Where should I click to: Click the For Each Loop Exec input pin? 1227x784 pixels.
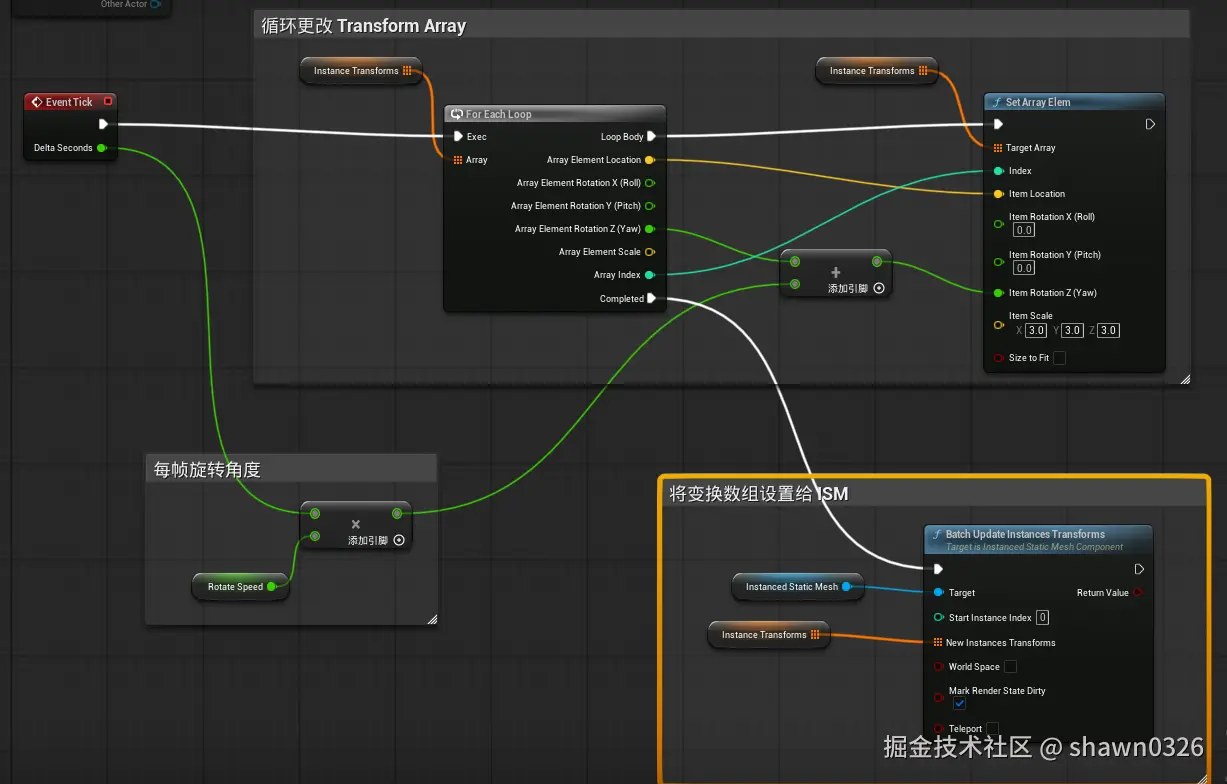458,136
